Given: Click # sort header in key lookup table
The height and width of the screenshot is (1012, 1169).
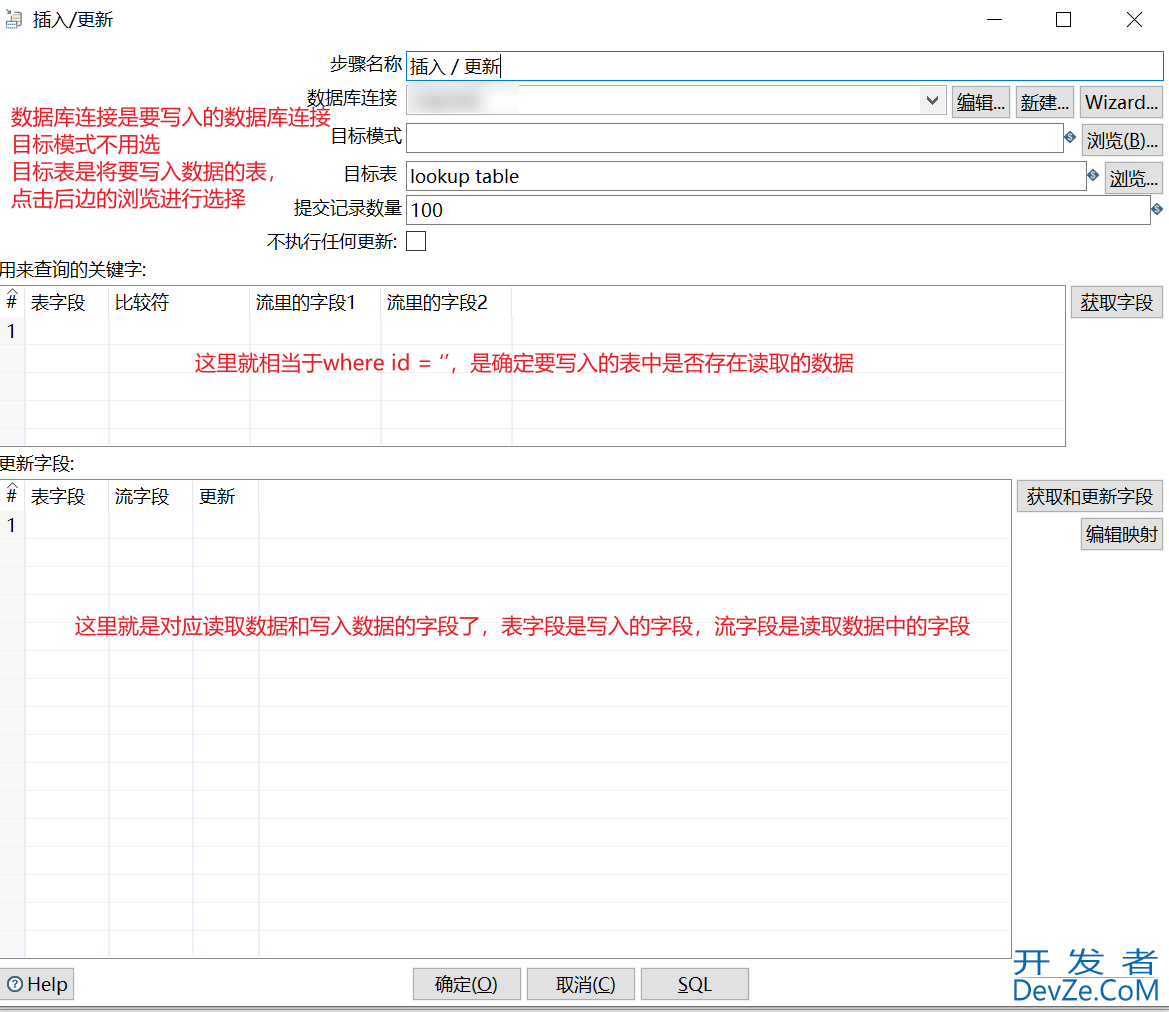Looking at the screenshot, I should [x=12, y=301].
